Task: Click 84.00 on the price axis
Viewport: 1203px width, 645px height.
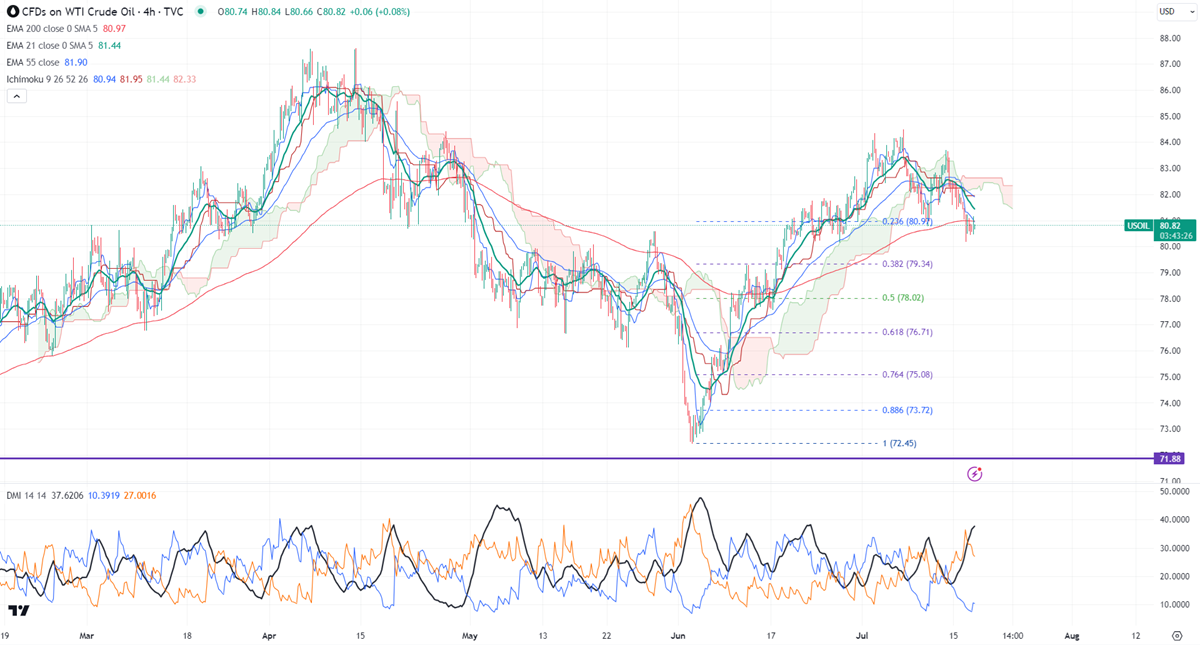Action: coord(1171,142)
